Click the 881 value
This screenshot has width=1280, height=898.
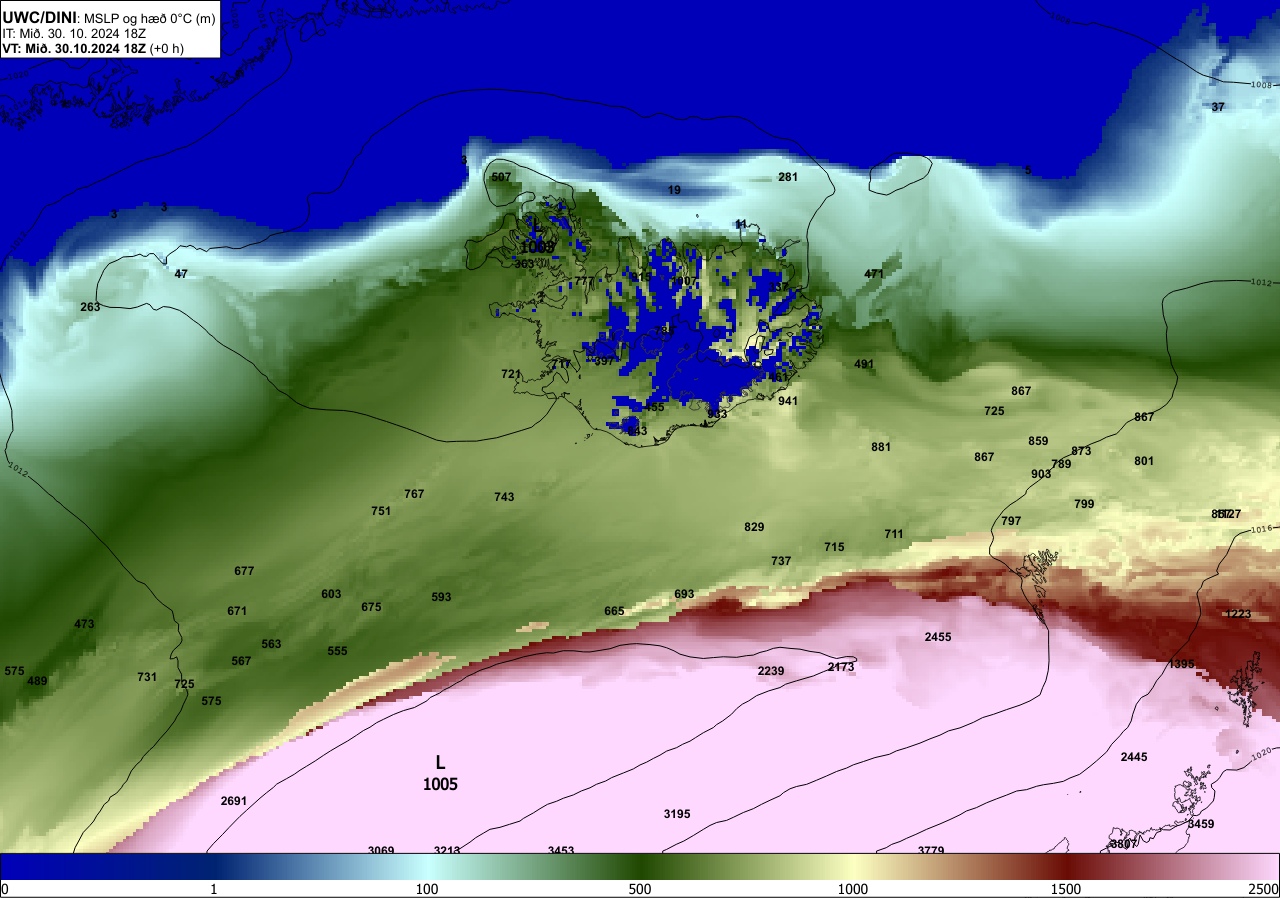point(881,447)
